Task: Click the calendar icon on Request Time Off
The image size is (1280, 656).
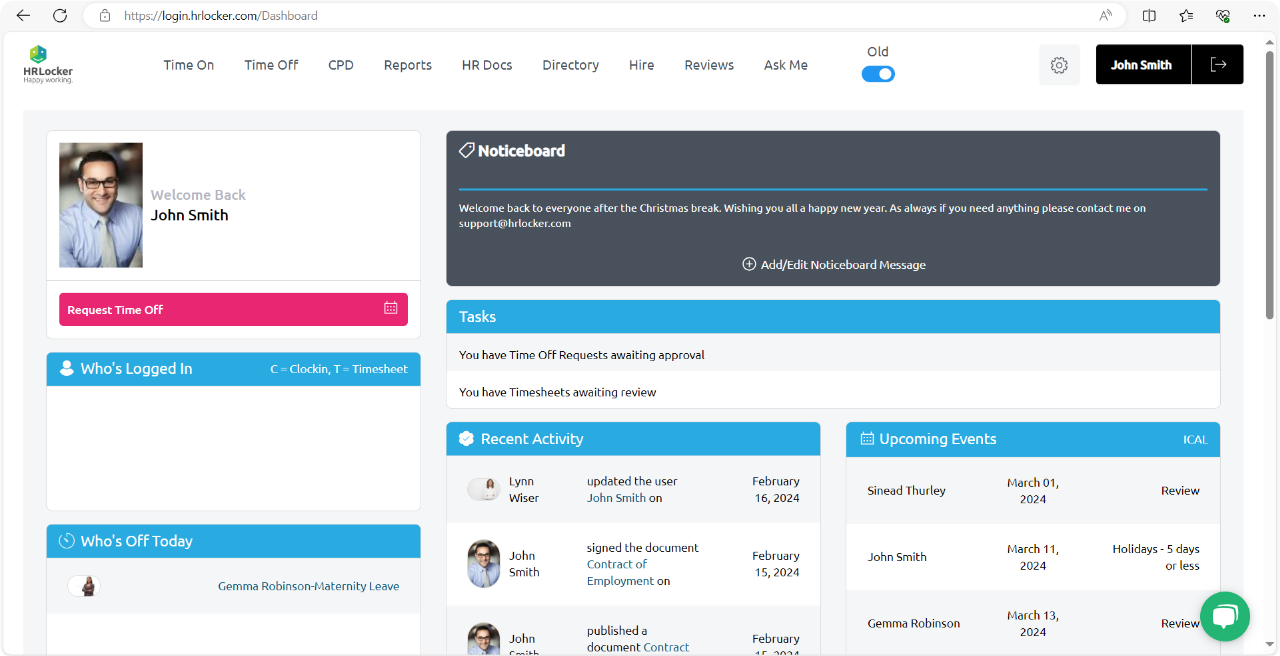Action: tap(391, 309)
